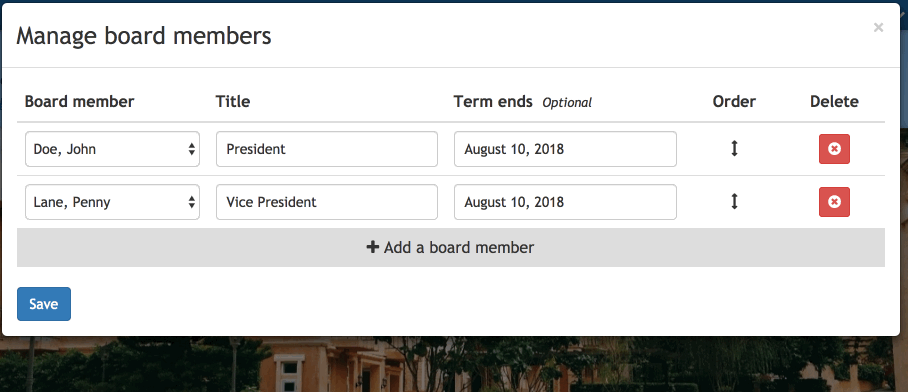Edit the President title field

coord(327,149)
